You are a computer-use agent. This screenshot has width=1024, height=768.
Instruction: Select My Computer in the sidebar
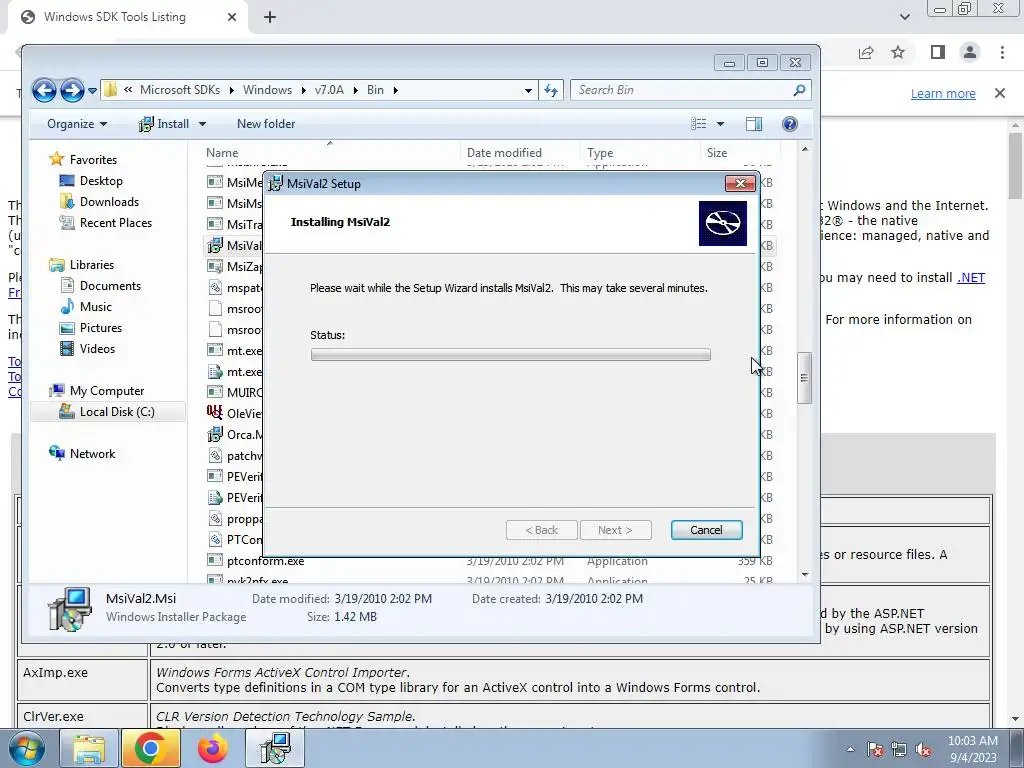point(106,391)
